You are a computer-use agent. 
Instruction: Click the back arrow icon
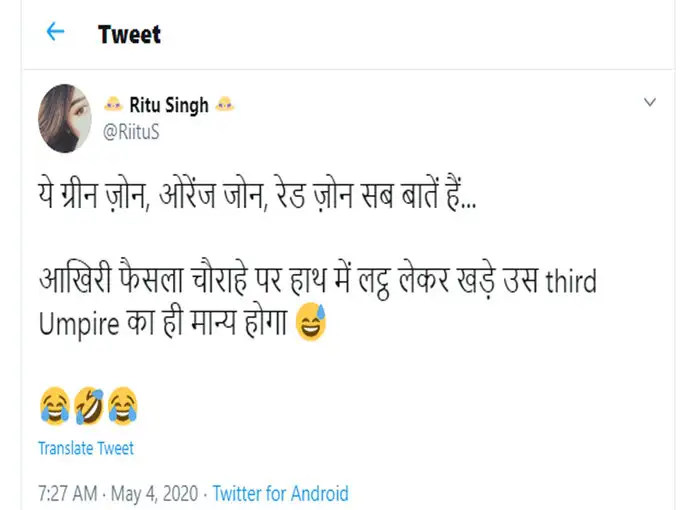[55, 32]
